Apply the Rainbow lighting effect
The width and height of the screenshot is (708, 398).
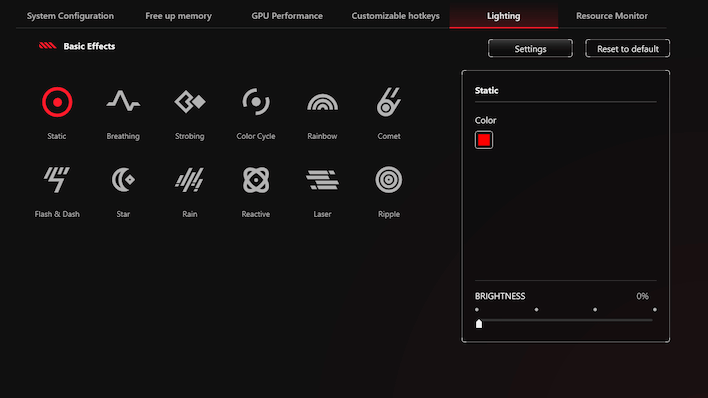(x=322, y=102)
